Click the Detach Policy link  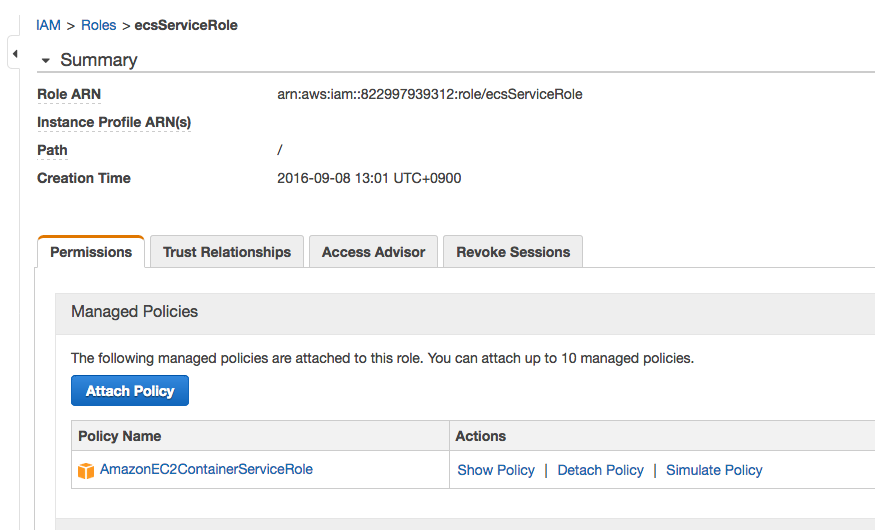600,470
